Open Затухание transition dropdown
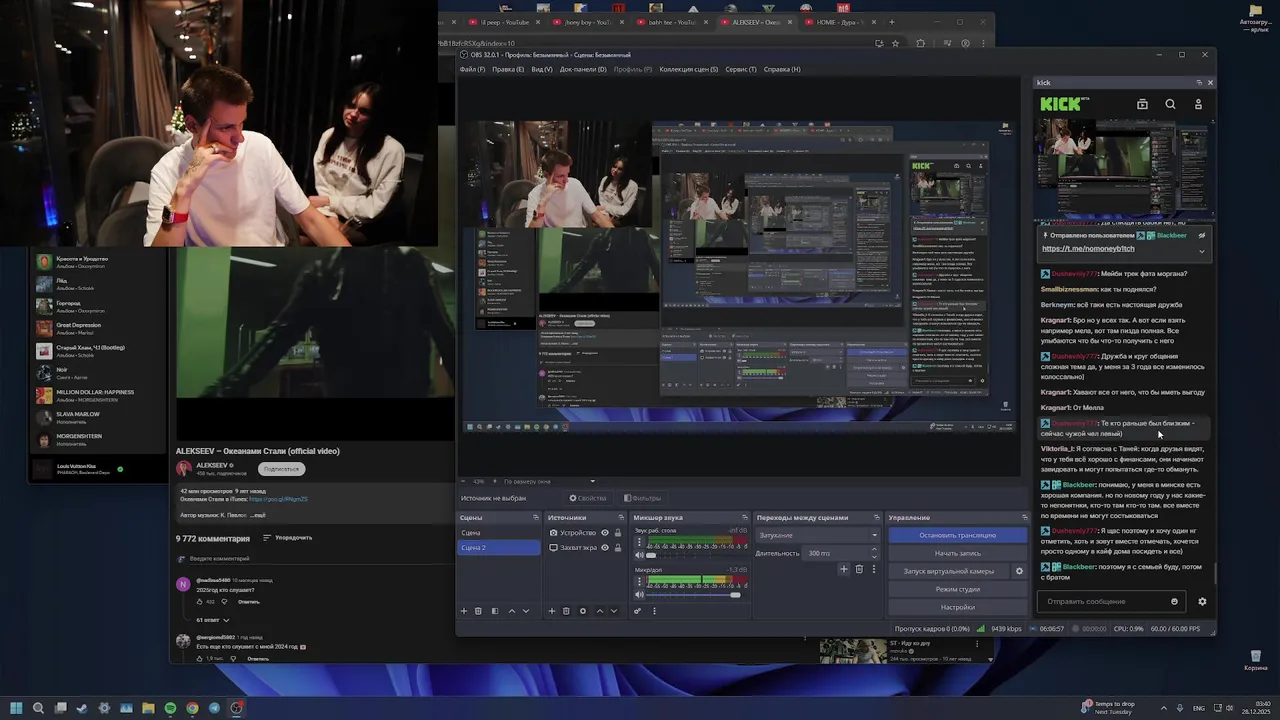The width and height of the screenshot is (1280, 720). click(x=818, y=535)
